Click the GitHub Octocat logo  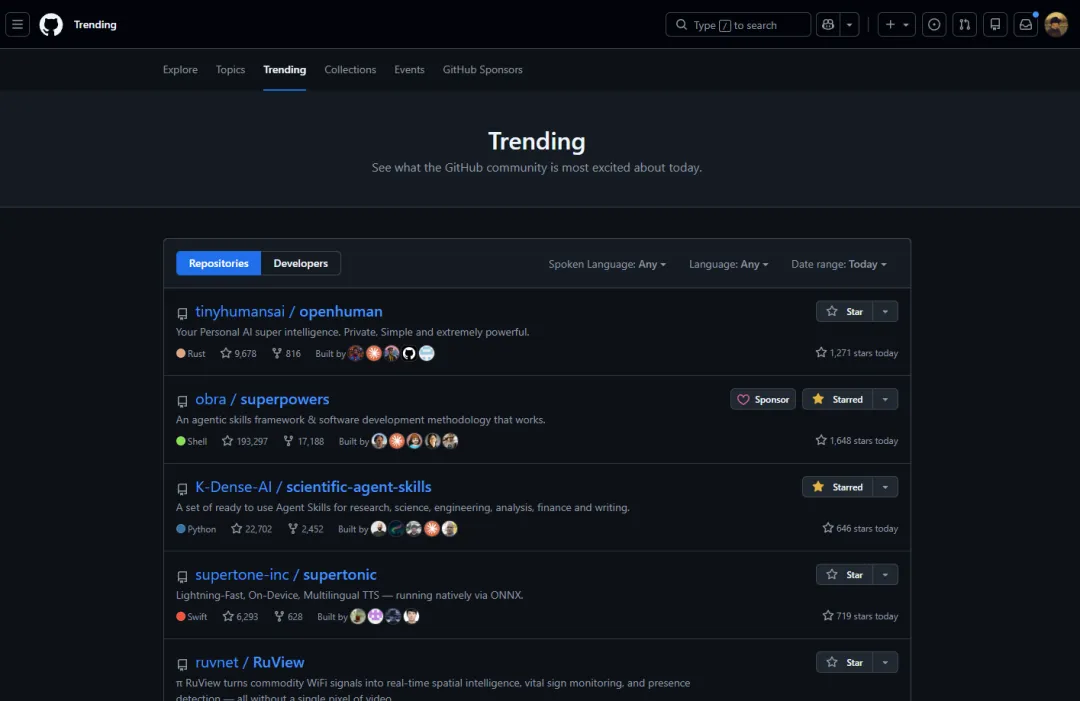click(x=51, y=25)
